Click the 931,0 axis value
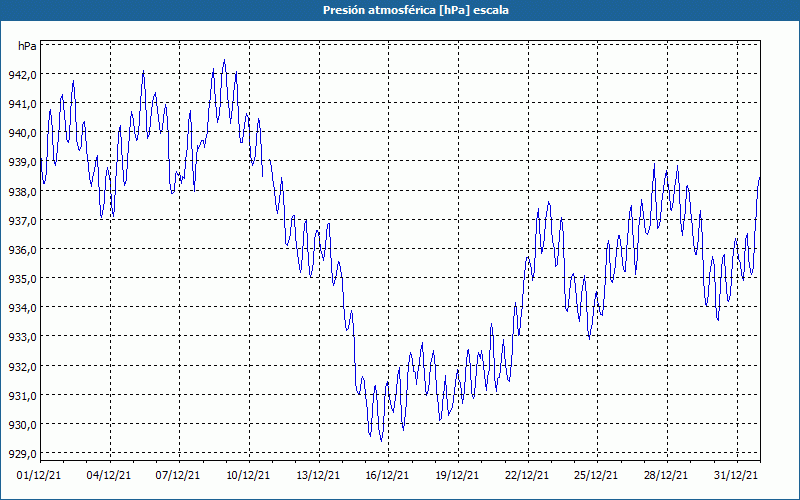The height and width of the screenshot is (500, 800). click(x=22, y=395)
